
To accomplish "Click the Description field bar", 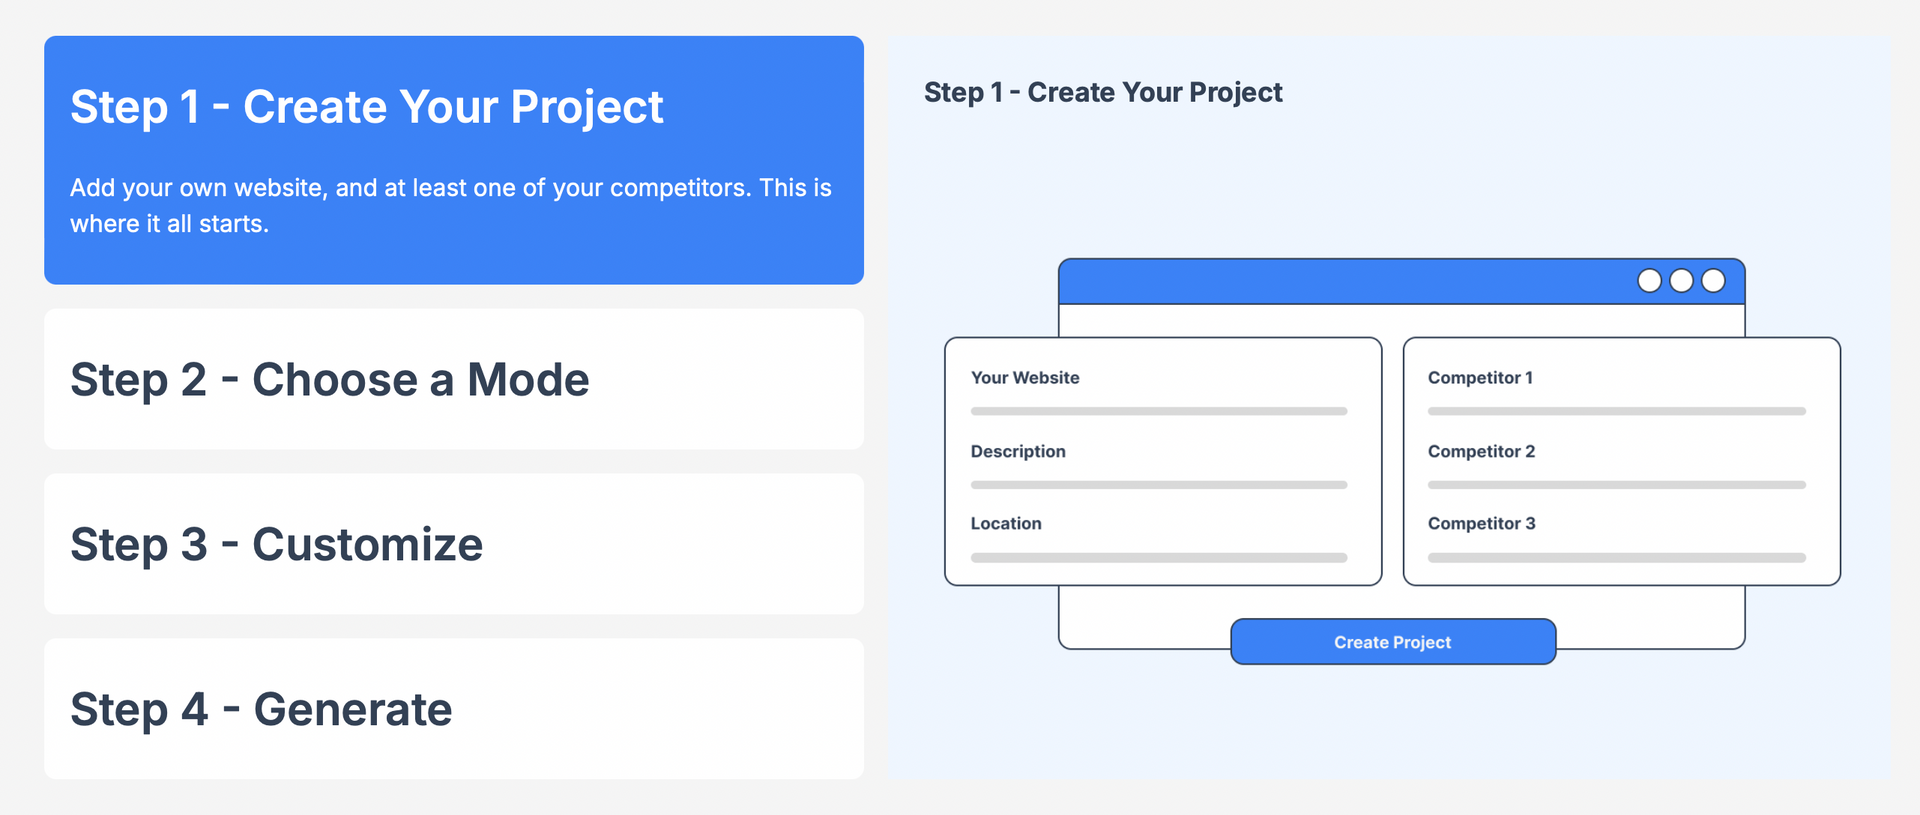I will click(1159, 485).
